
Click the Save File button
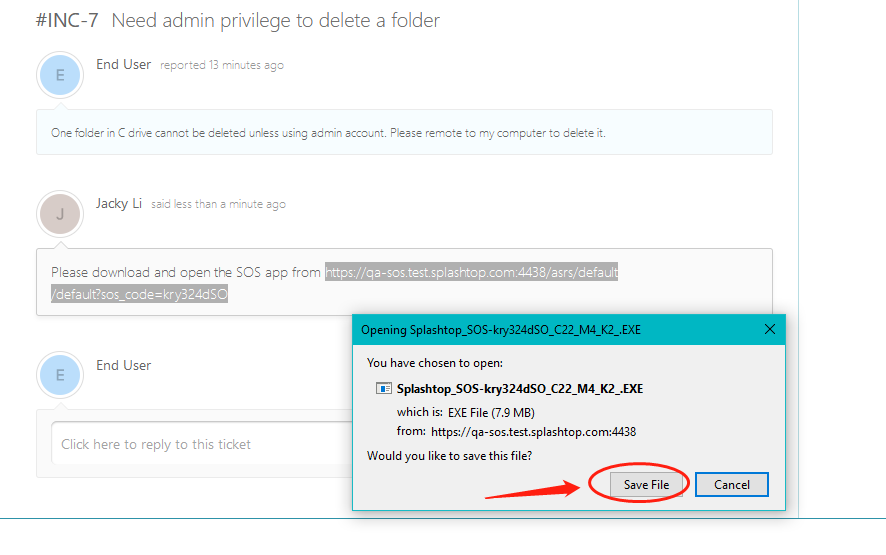[646, 485]
